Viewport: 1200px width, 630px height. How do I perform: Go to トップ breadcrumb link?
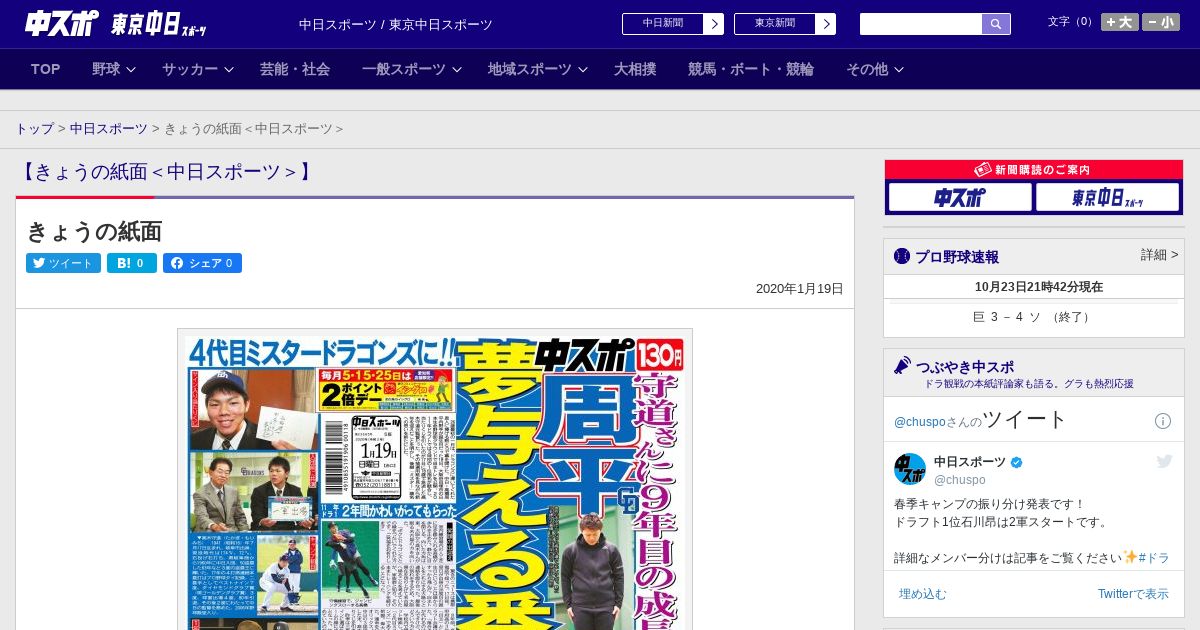point(35,129)
